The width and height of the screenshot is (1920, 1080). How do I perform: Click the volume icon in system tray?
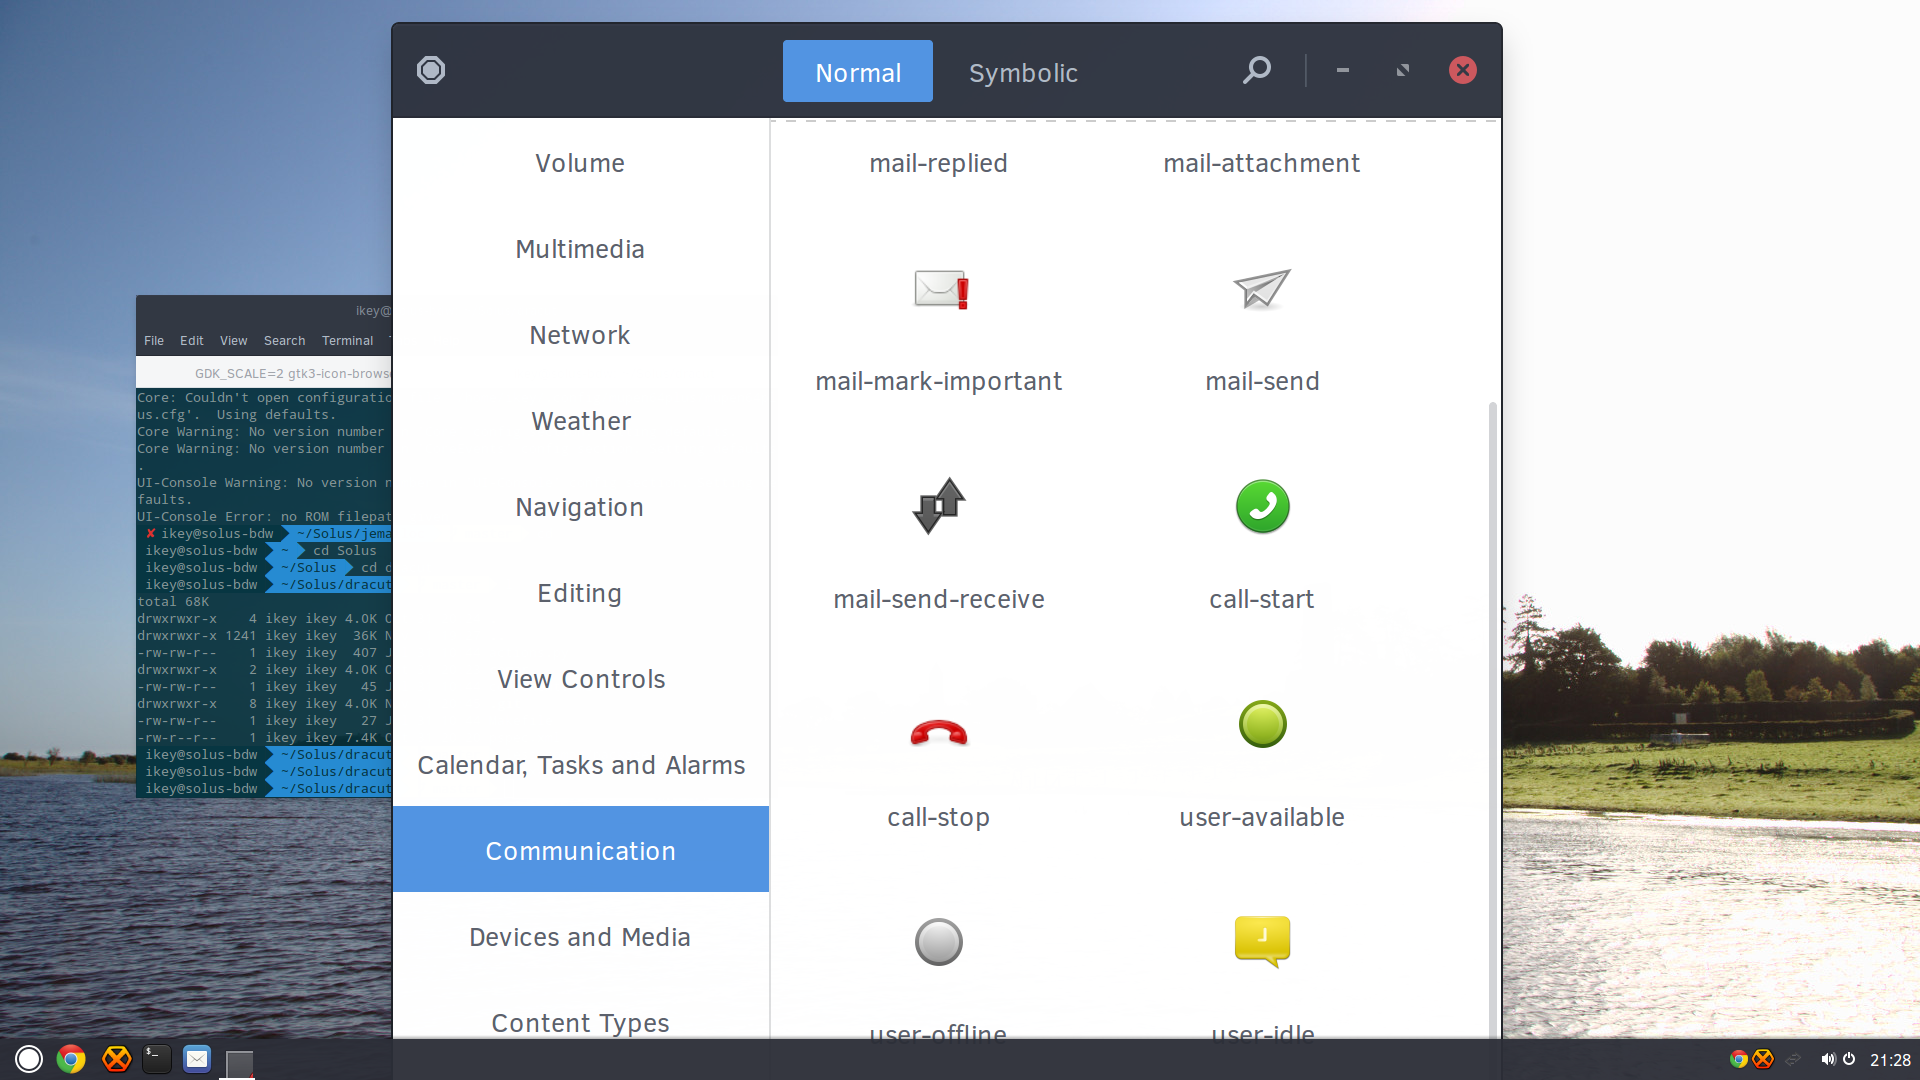(x=1828, y=1059)
